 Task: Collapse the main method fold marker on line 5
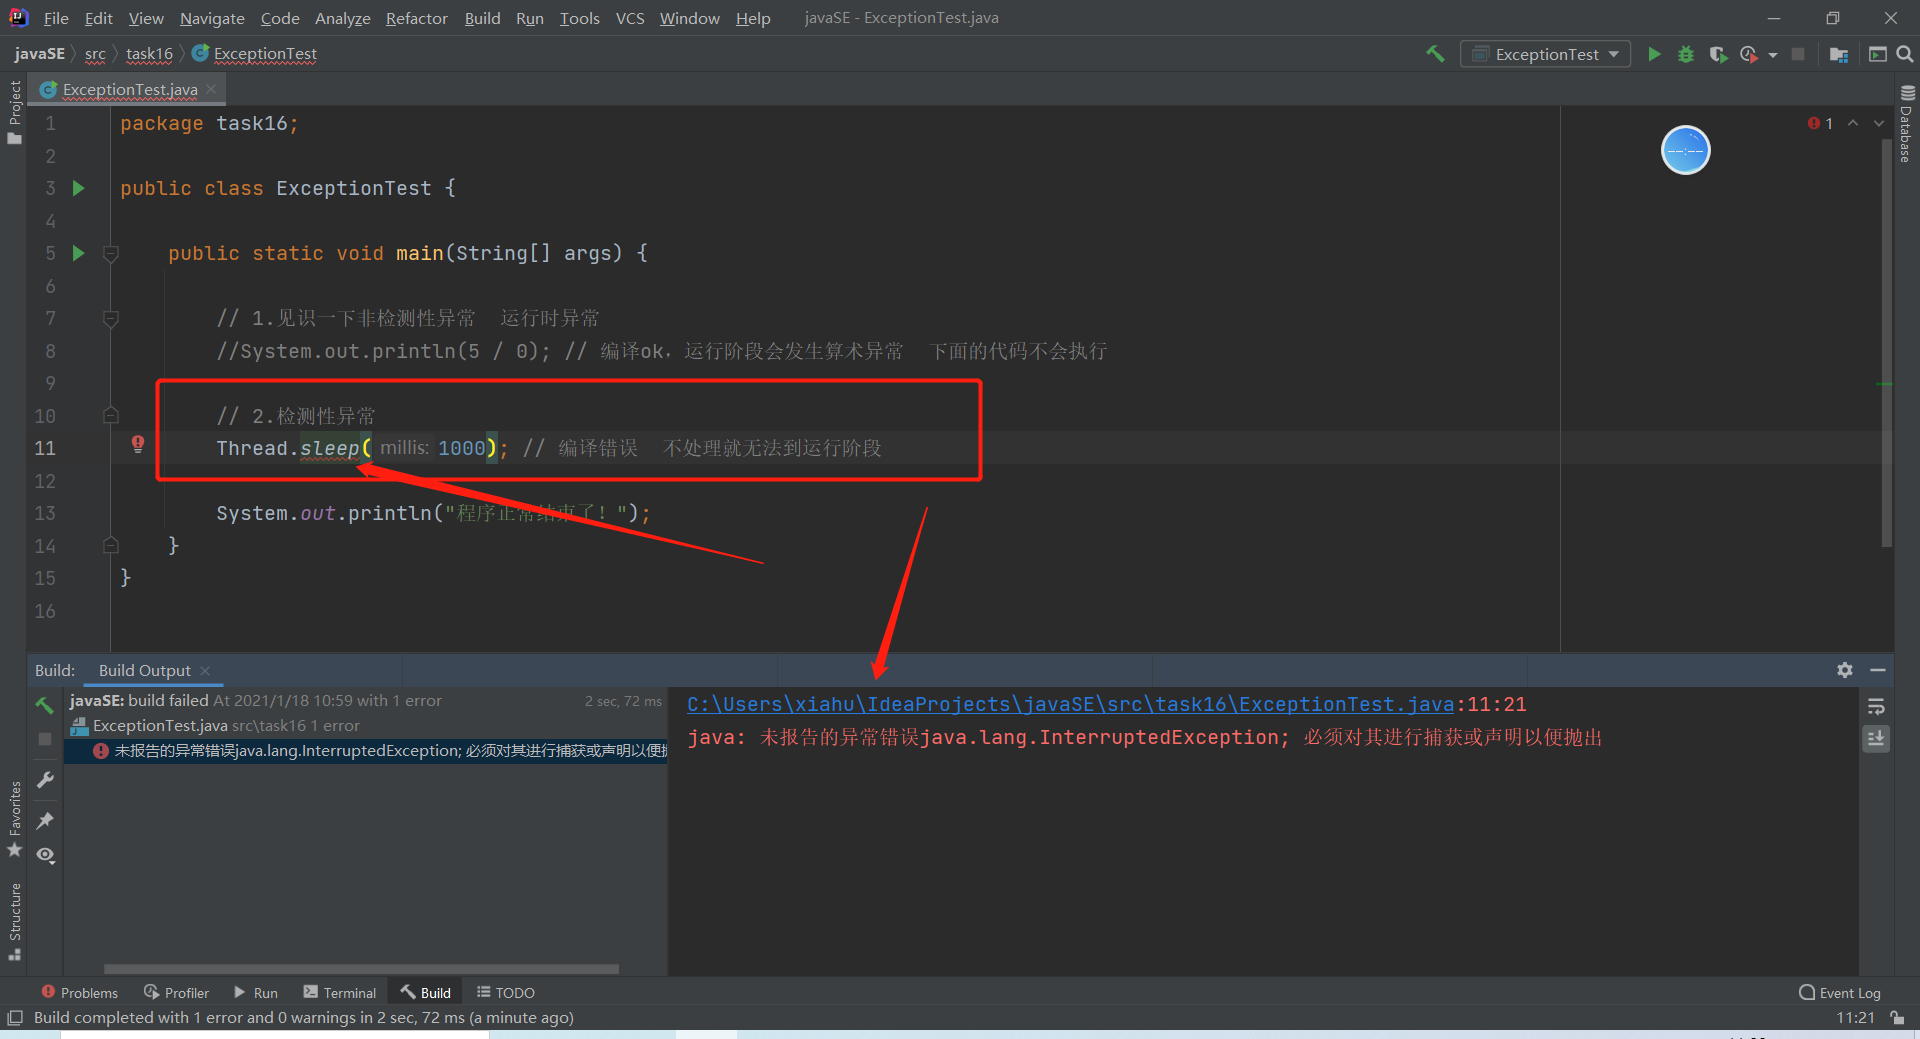click(x=111, y=254)
